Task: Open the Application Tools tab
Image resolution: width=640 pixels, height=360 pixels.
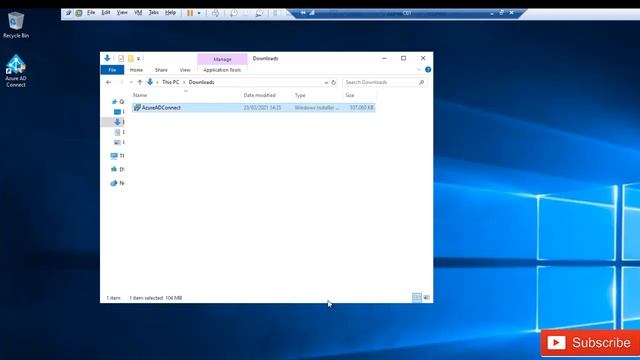Action: [x=222, y=70]
